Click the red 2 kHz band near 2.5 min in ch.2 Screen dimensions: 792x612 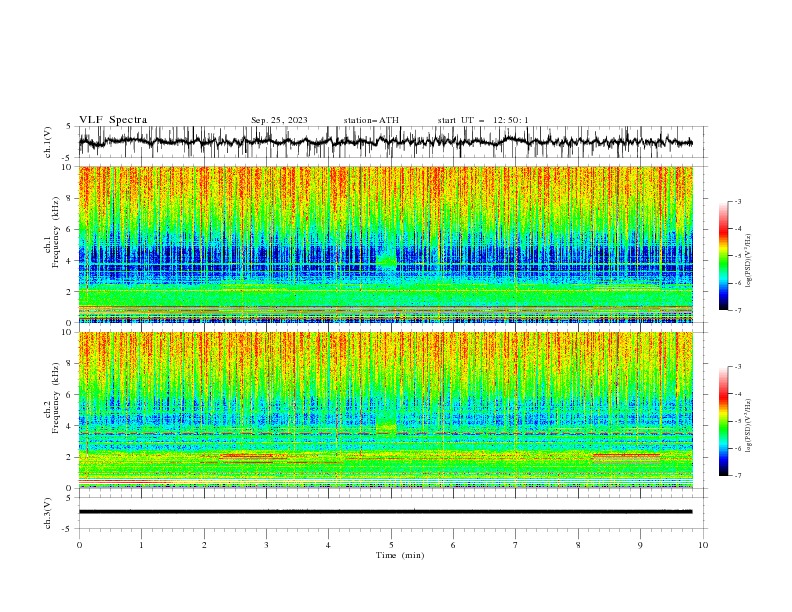pos(246,456)
